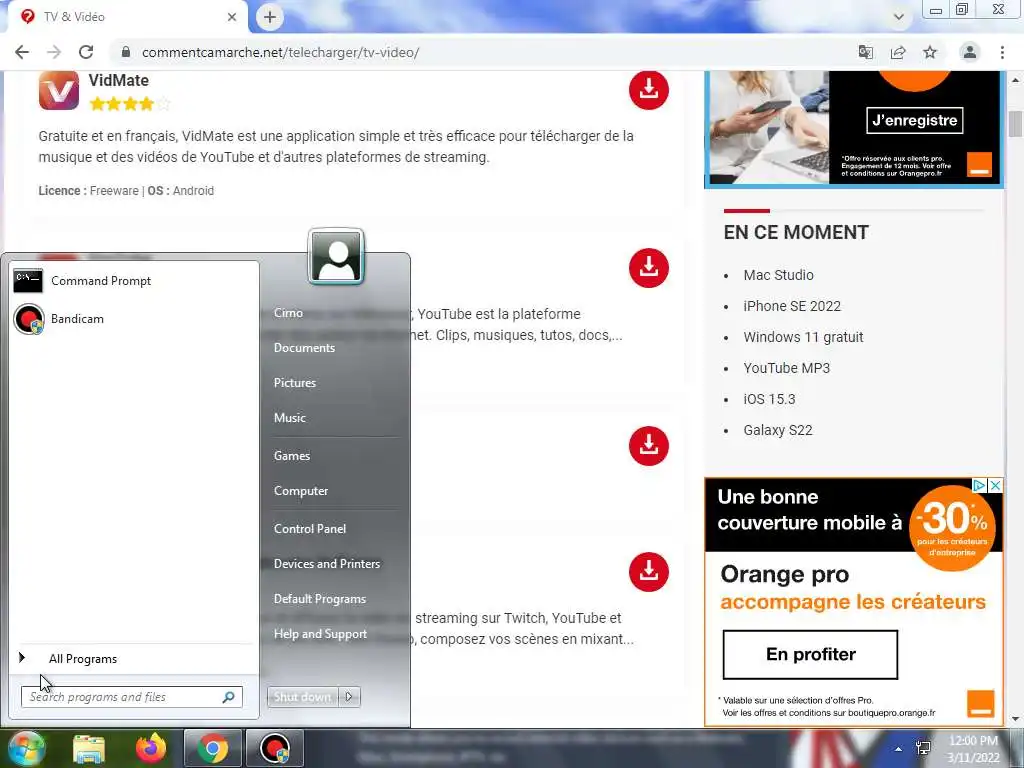Click the Bandicam record icon in Start menu
Viewport: 1024px width, 768px height.
pos(29,319)
